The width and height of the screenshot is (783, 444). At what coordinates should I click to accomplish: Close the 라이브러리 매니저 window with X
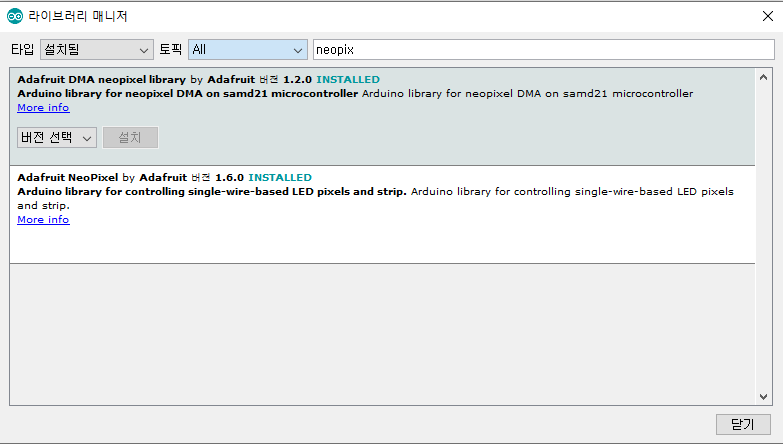(768, 16)
